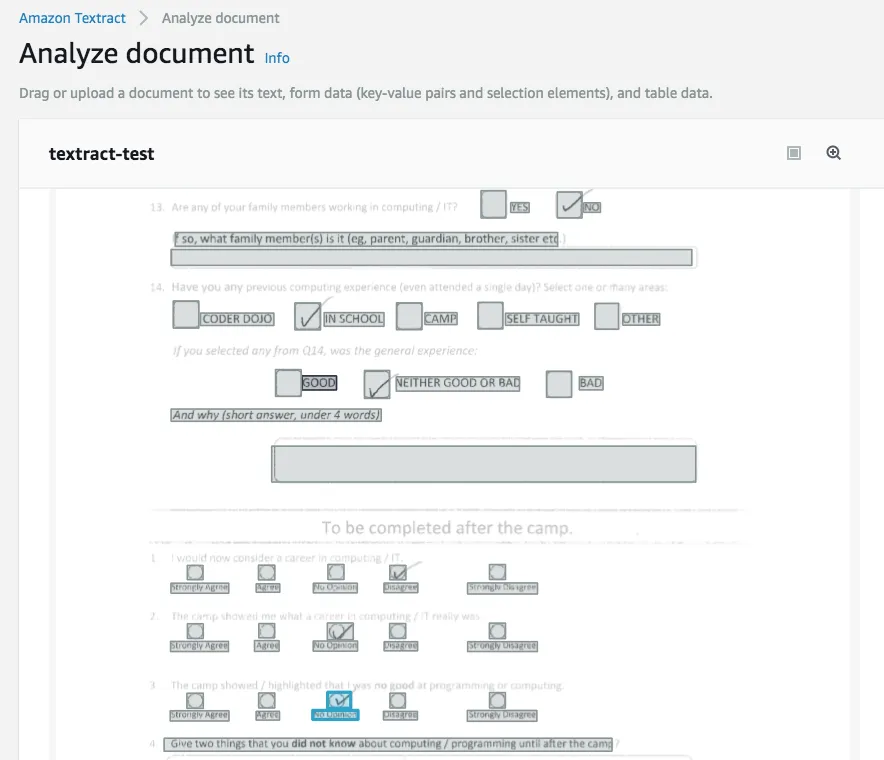The height and width of the screenshot is (760, 884).
Task: Select question 1 Disagree checked box
Action: [x=397, y=572]
